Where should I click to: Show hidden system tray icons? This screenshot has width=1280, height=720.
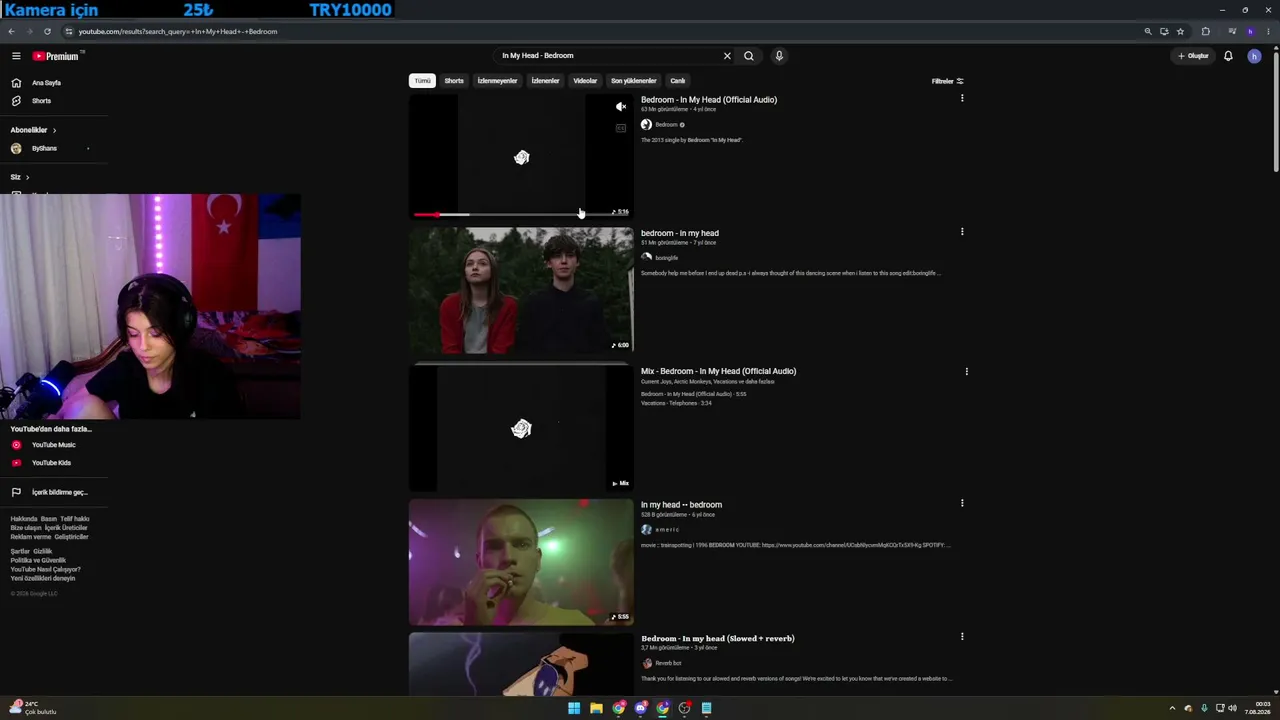(x=1173, y=708)
